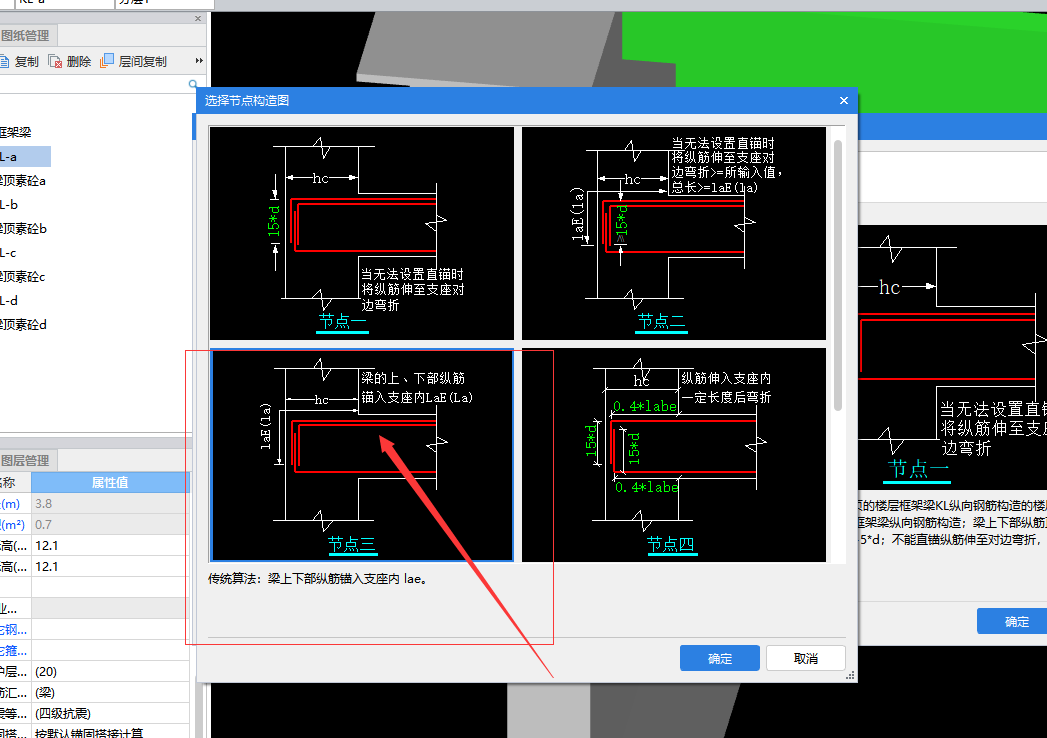Image resolution: width=1047 pixels, height=738 pixels.
Task: Select the 顶素砼a list item
Action: point(23,181)
